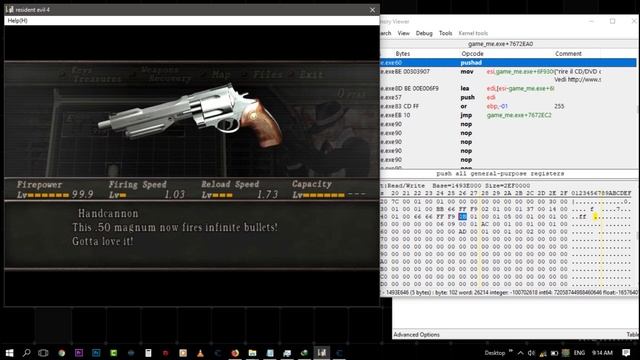
Task: Open the Calculator taskbar icon
Action: 148,353
